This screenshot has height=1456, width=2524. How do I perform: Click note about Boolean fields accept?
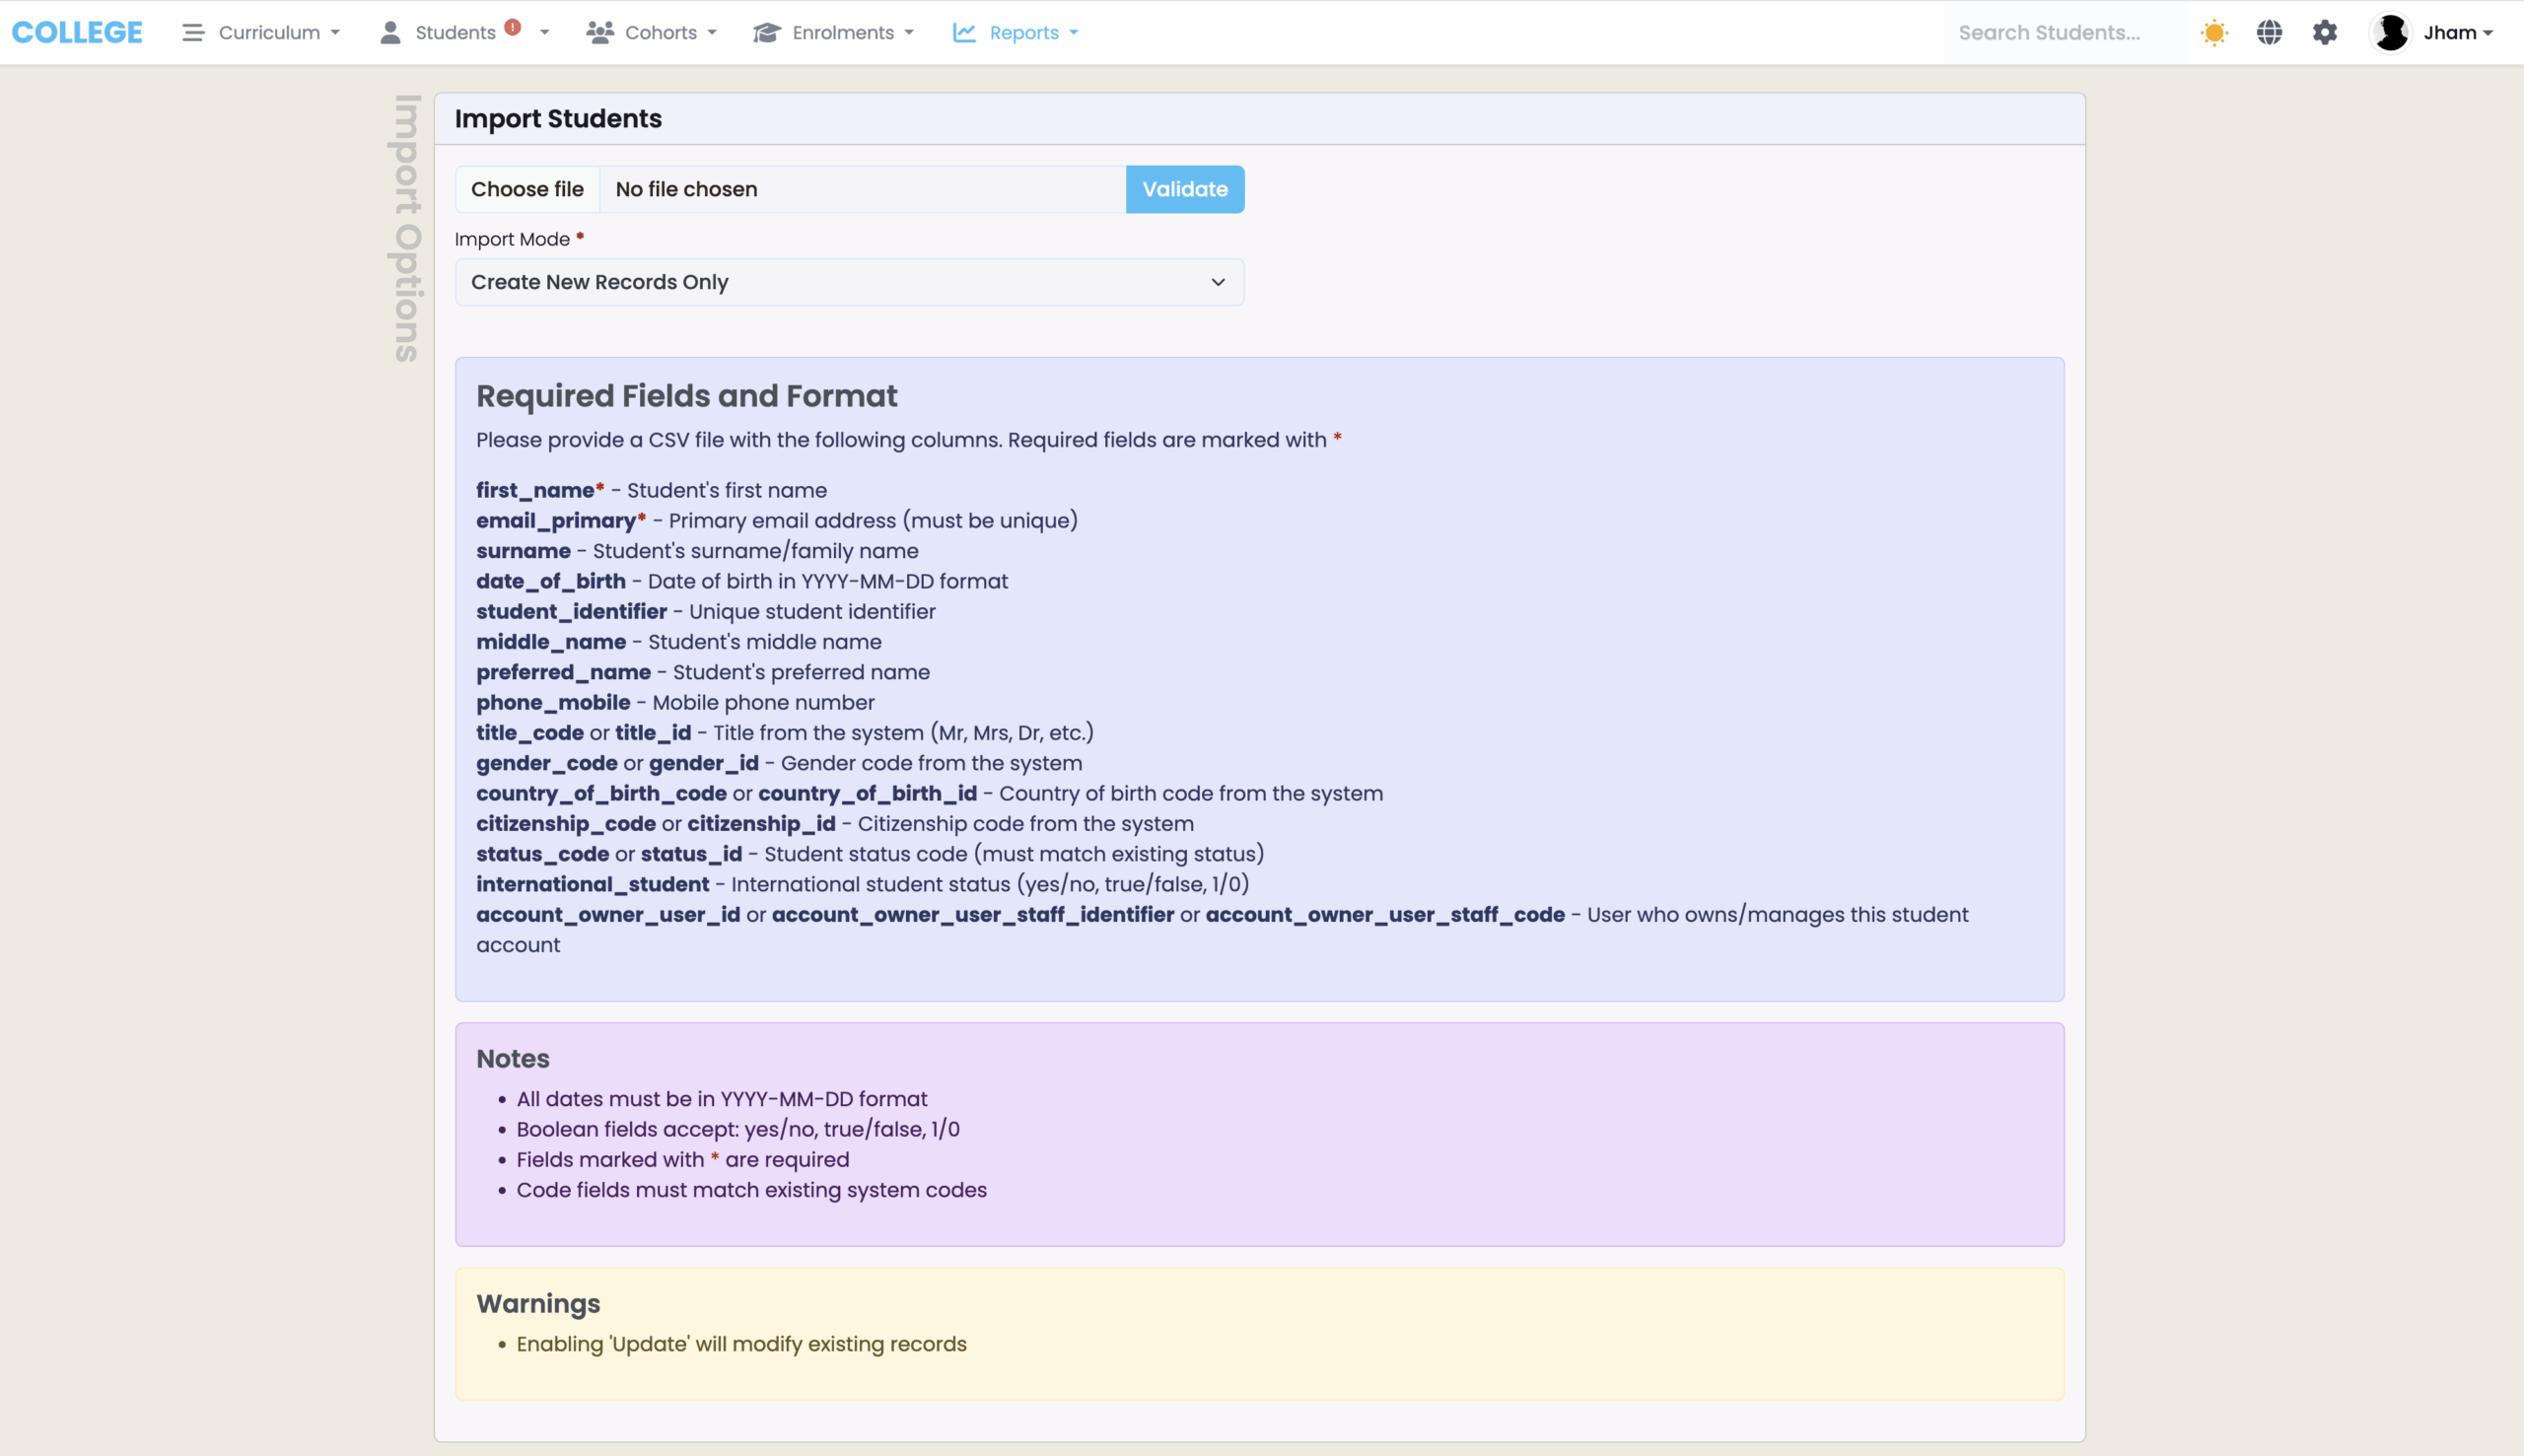pyautogui.click(x=738, y=1129)
